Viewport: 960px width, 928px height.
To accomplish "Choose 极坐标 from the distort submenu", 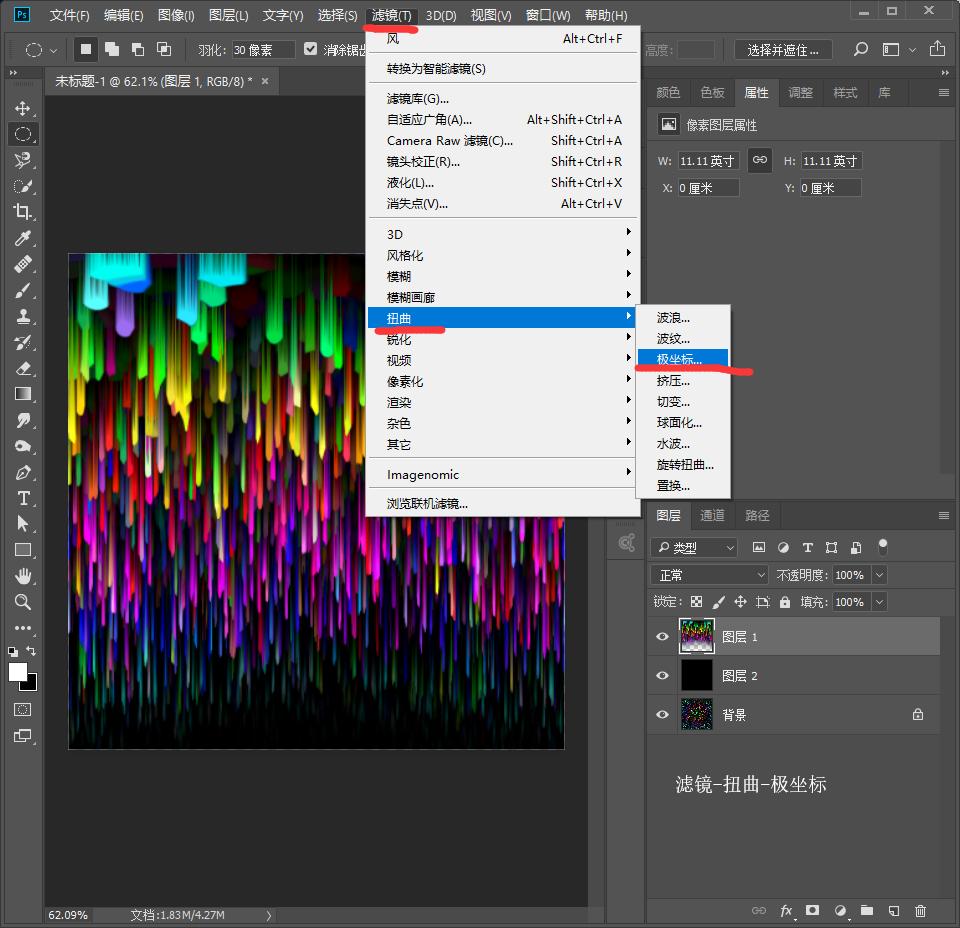I will point(679,359).
